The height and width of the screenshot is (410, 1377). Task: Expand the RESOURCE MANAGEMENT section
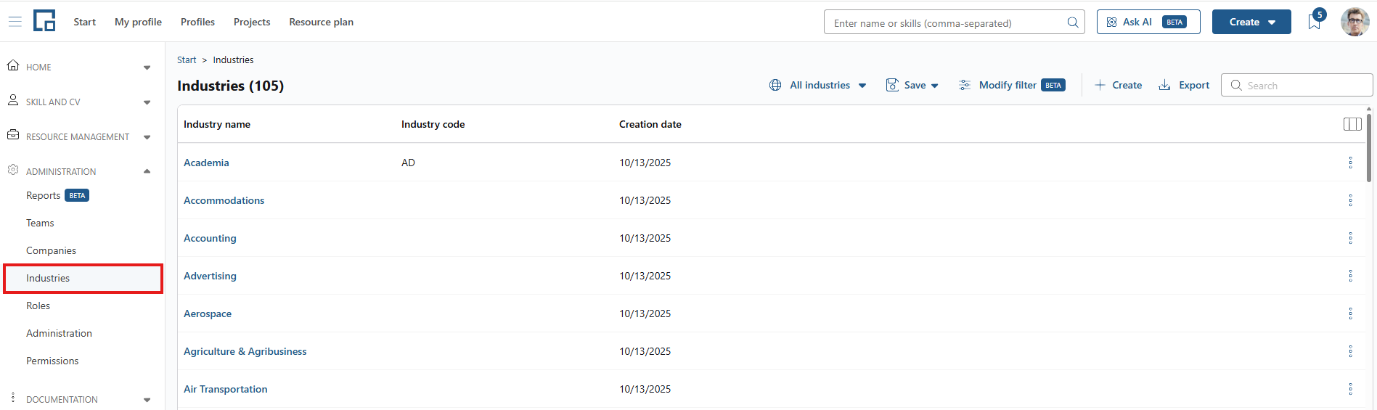[147, 137]
